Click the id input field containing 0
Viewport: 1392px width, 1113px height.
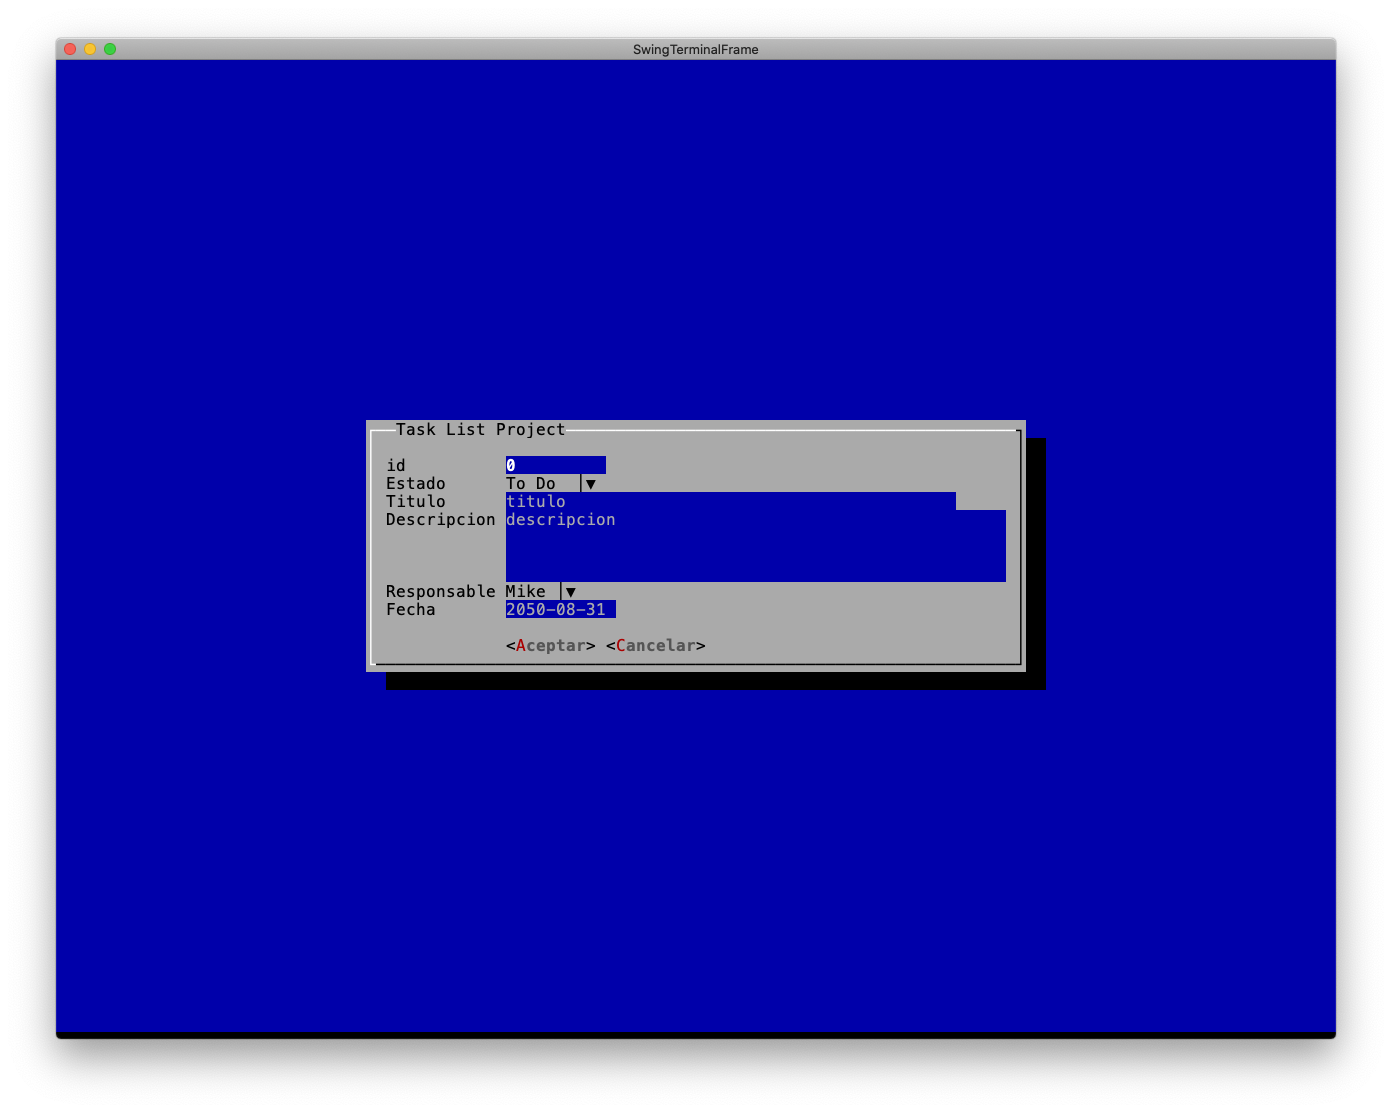[x=555, y=465]
